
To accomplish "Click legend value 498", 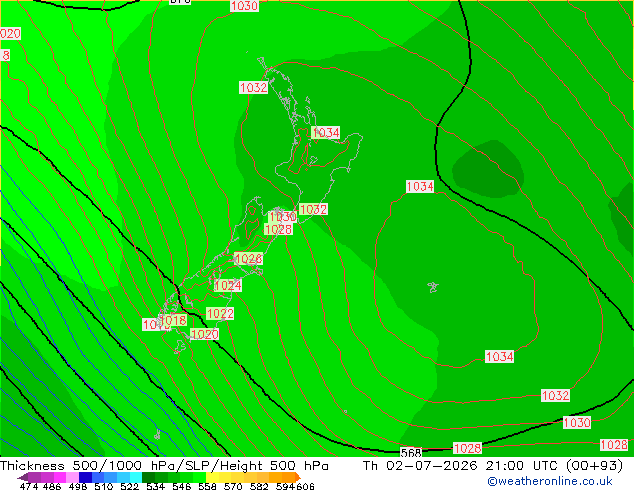I will click(78, 486).
